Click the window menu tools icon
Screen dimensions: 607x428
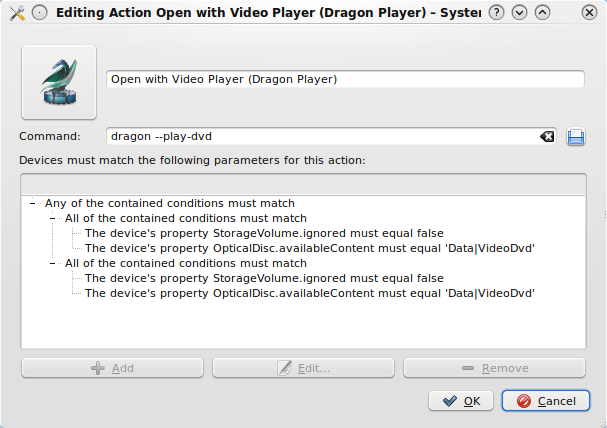coord(15,13)
